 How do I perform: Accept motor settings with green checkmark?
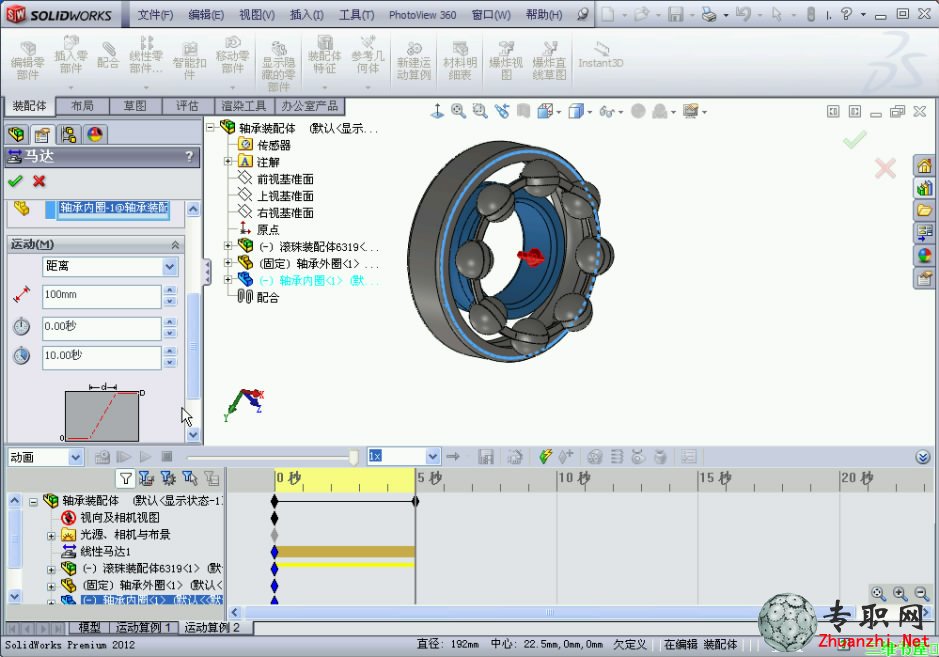click(x=15, y=181)
